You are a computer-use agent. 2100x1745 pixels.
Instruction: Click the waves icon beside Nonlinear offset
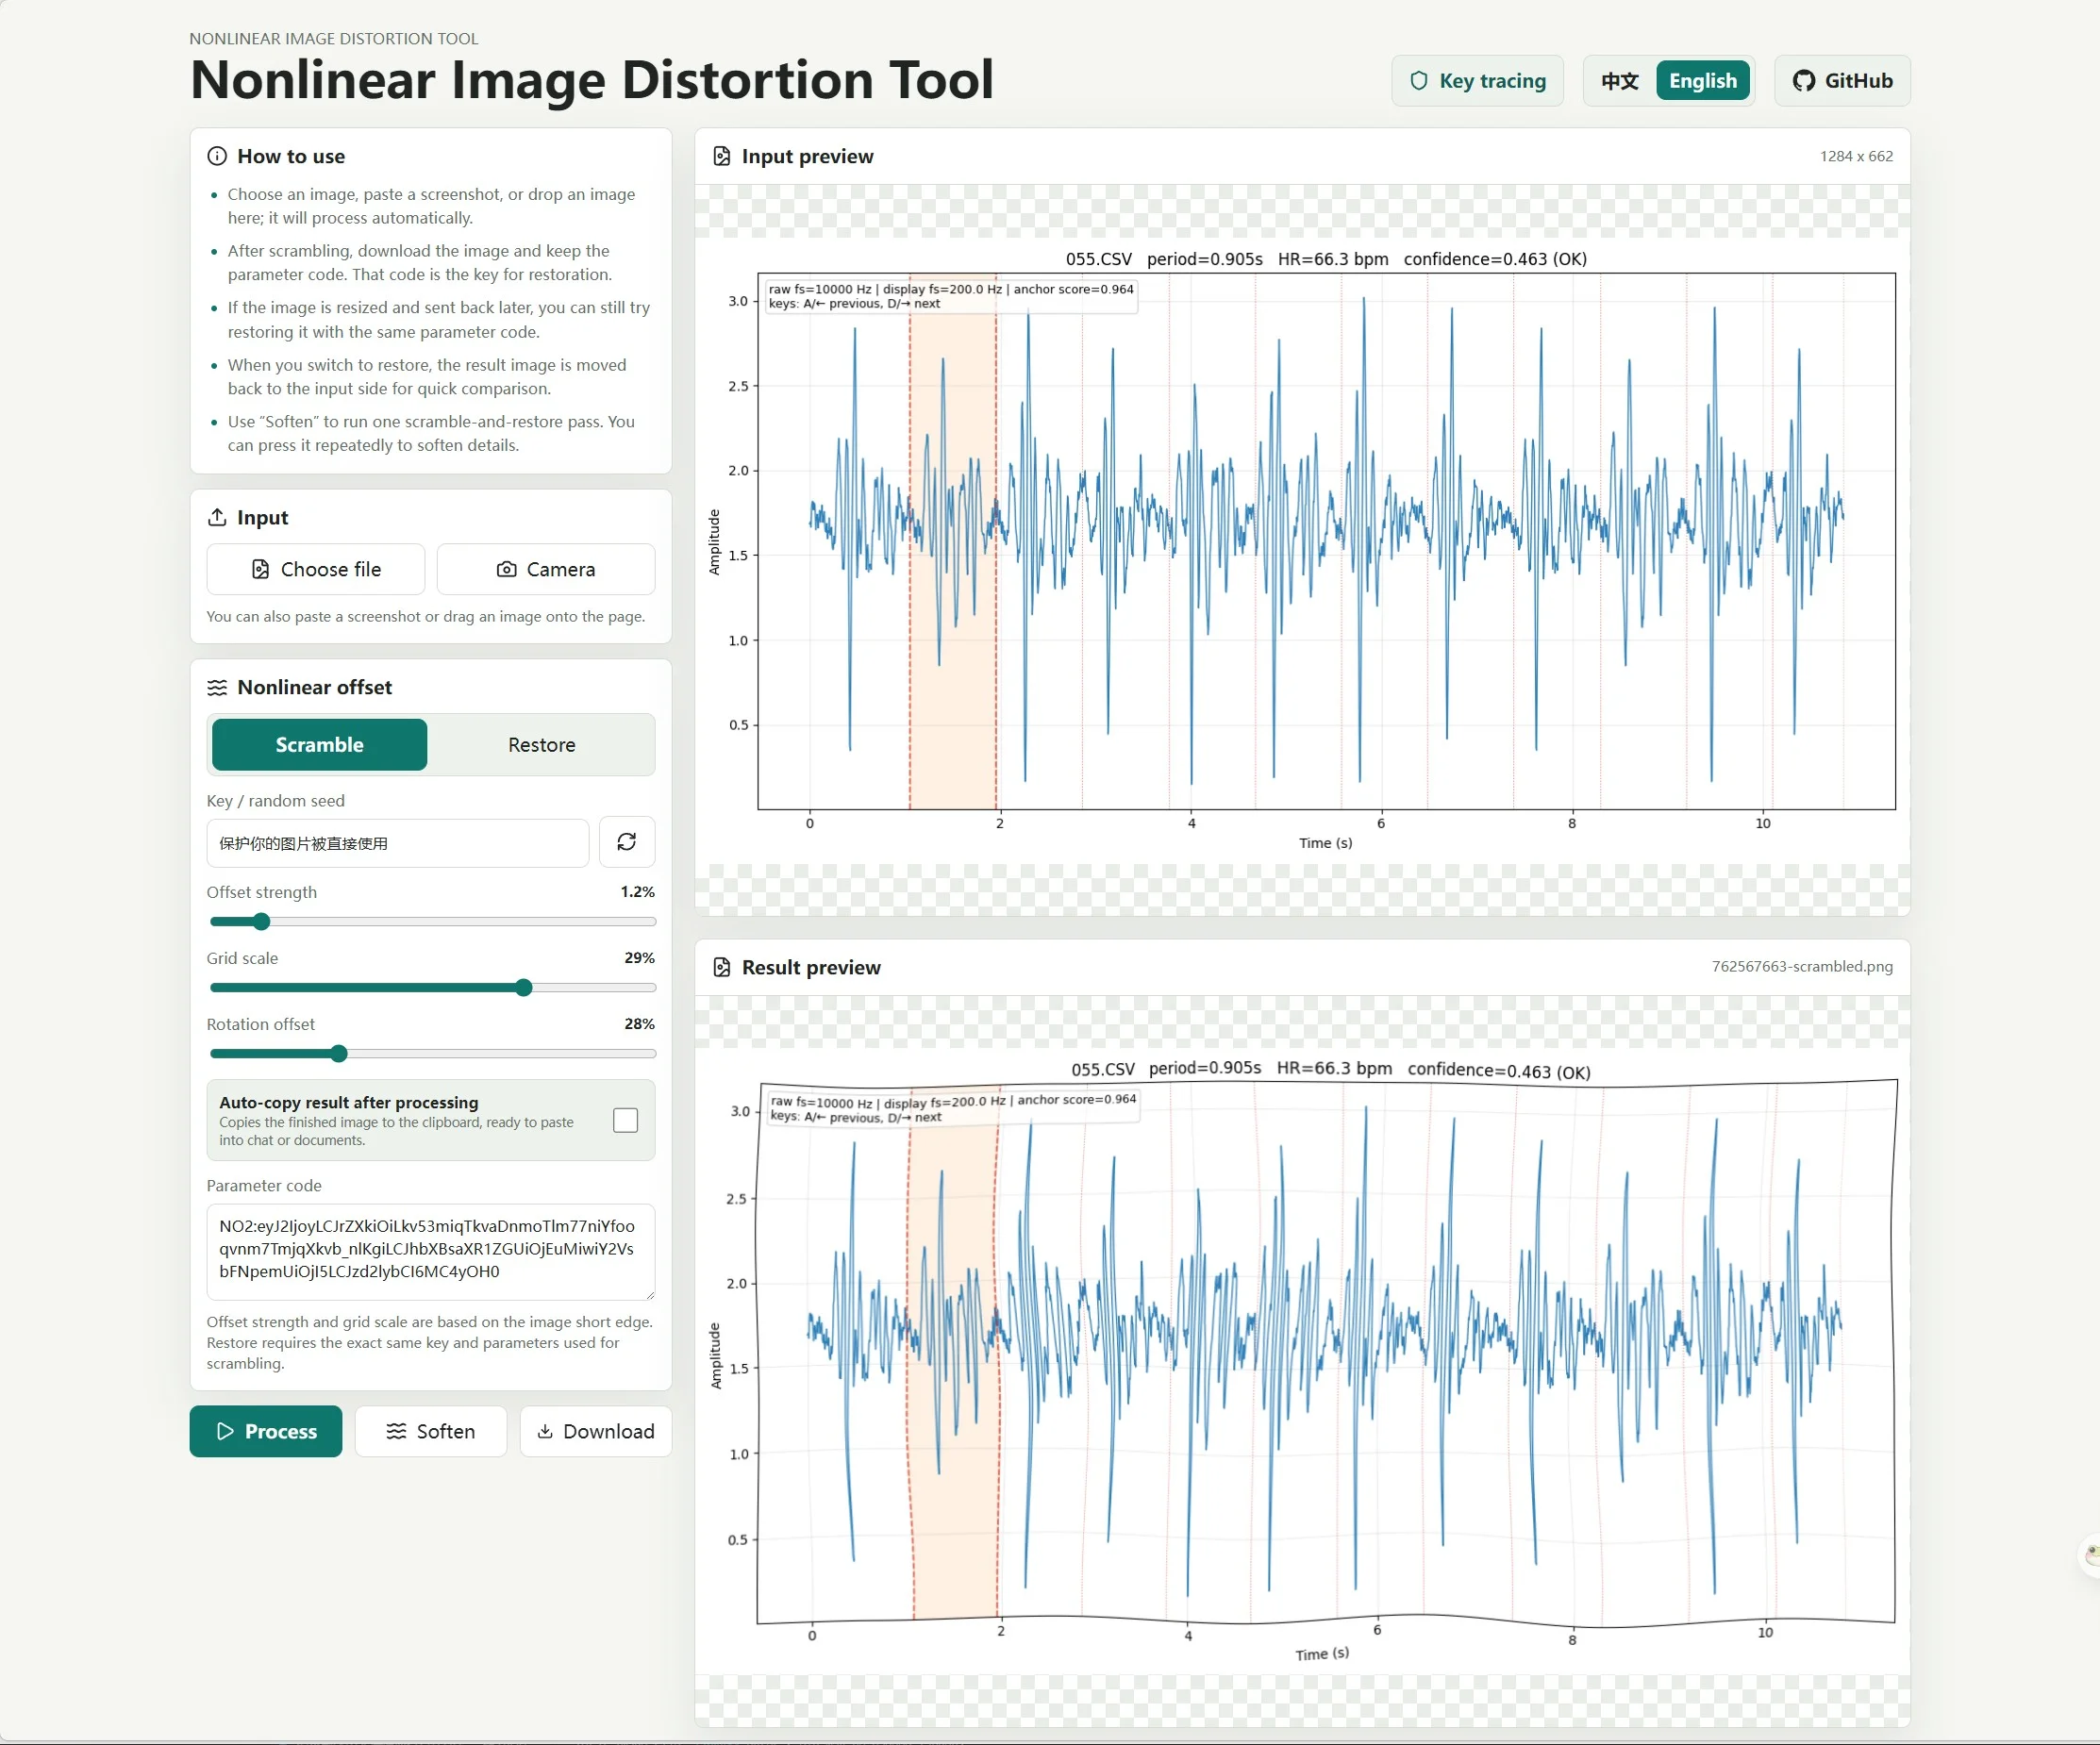(x=217, y=687)
